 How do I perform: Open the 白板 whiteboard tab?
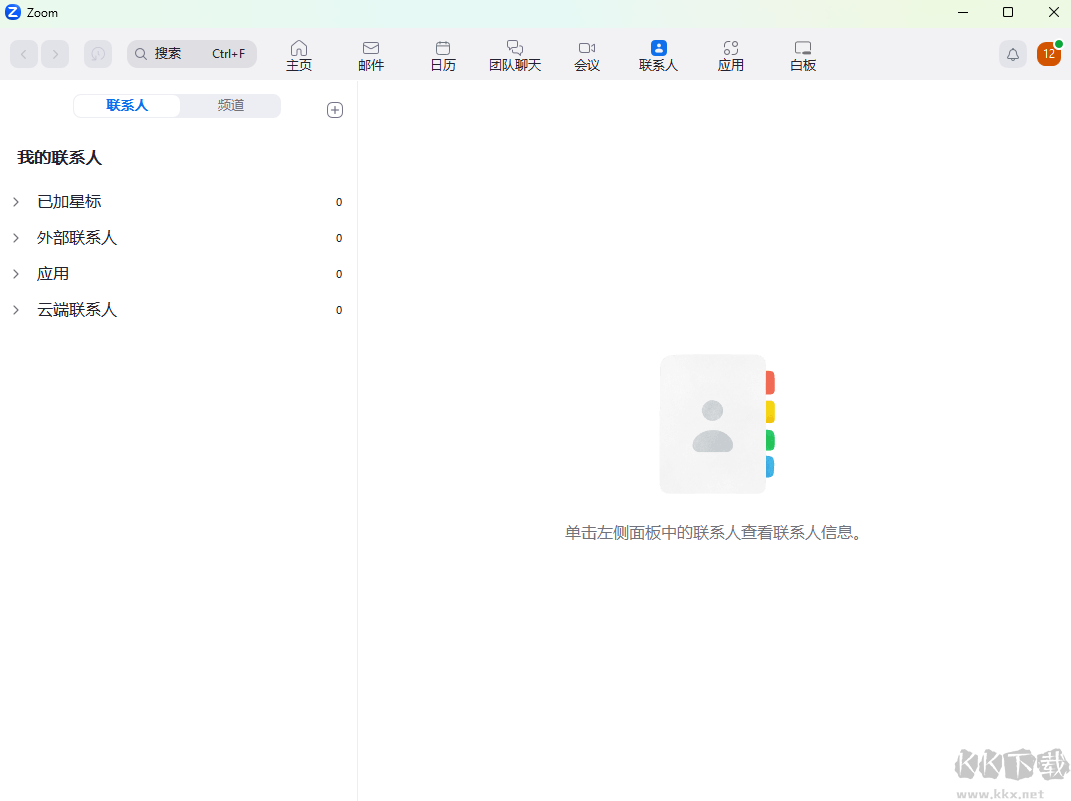(803, 55)
